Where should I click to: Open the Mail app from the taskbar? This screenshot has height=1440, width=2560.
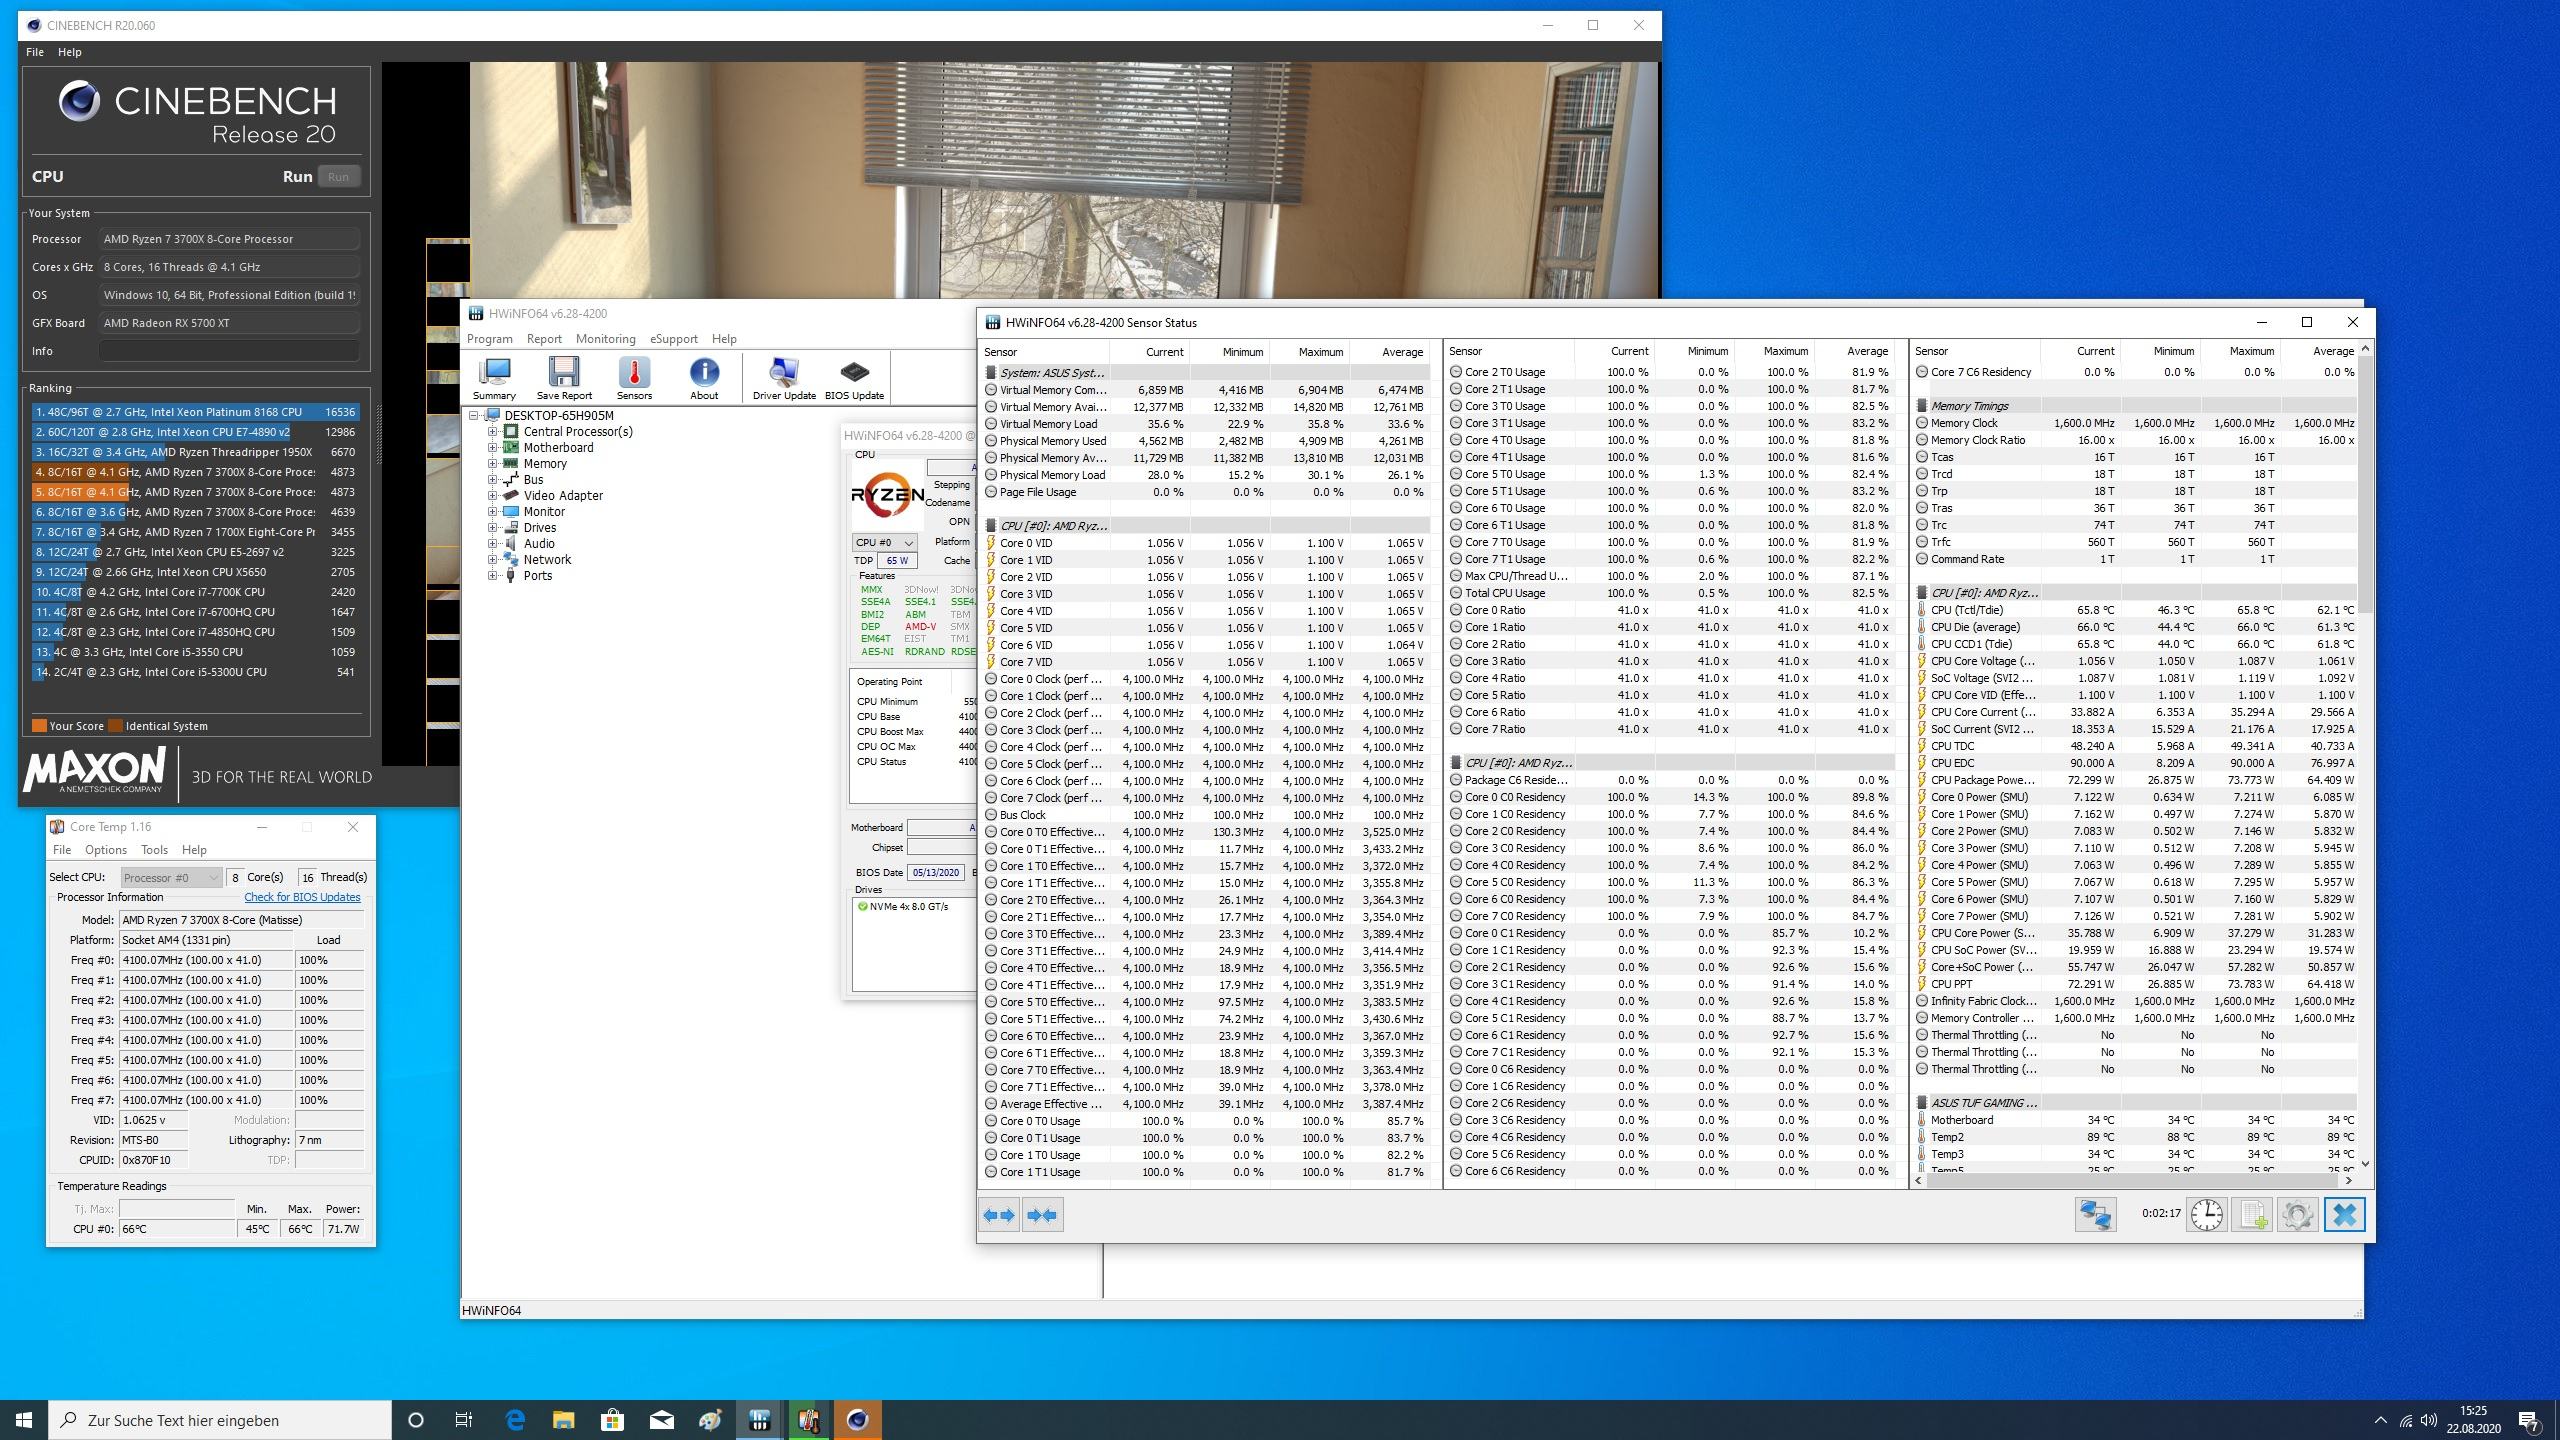coord(661,1420)
